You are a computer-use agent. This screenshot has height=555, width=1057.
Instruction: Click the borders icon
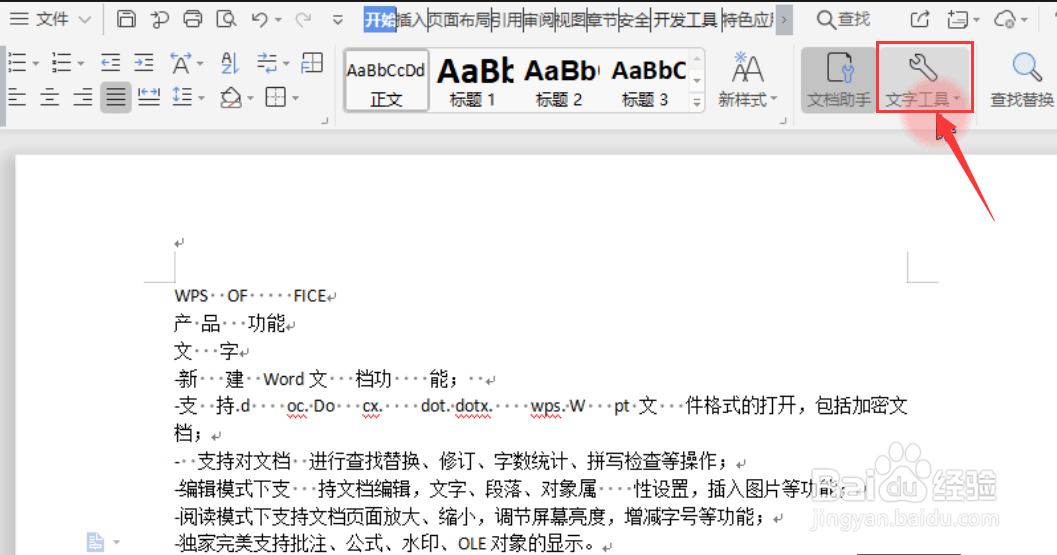pos(276,98)
